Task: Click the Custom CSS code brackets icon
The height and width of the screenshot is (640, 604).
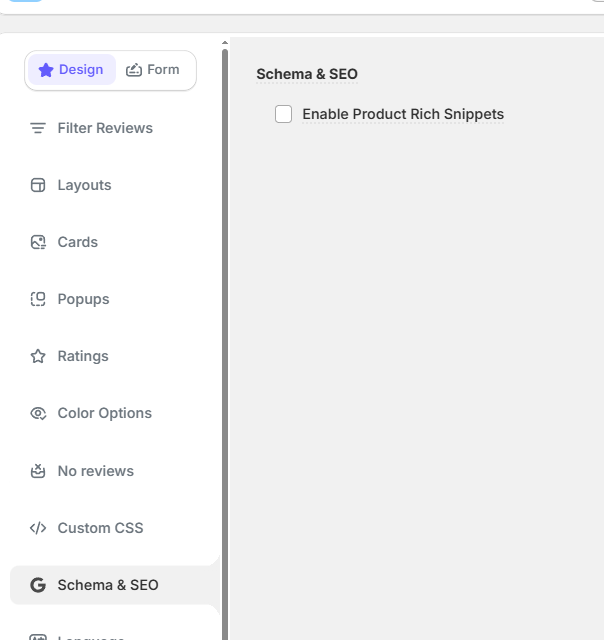Action: click(x=38, y=528)
